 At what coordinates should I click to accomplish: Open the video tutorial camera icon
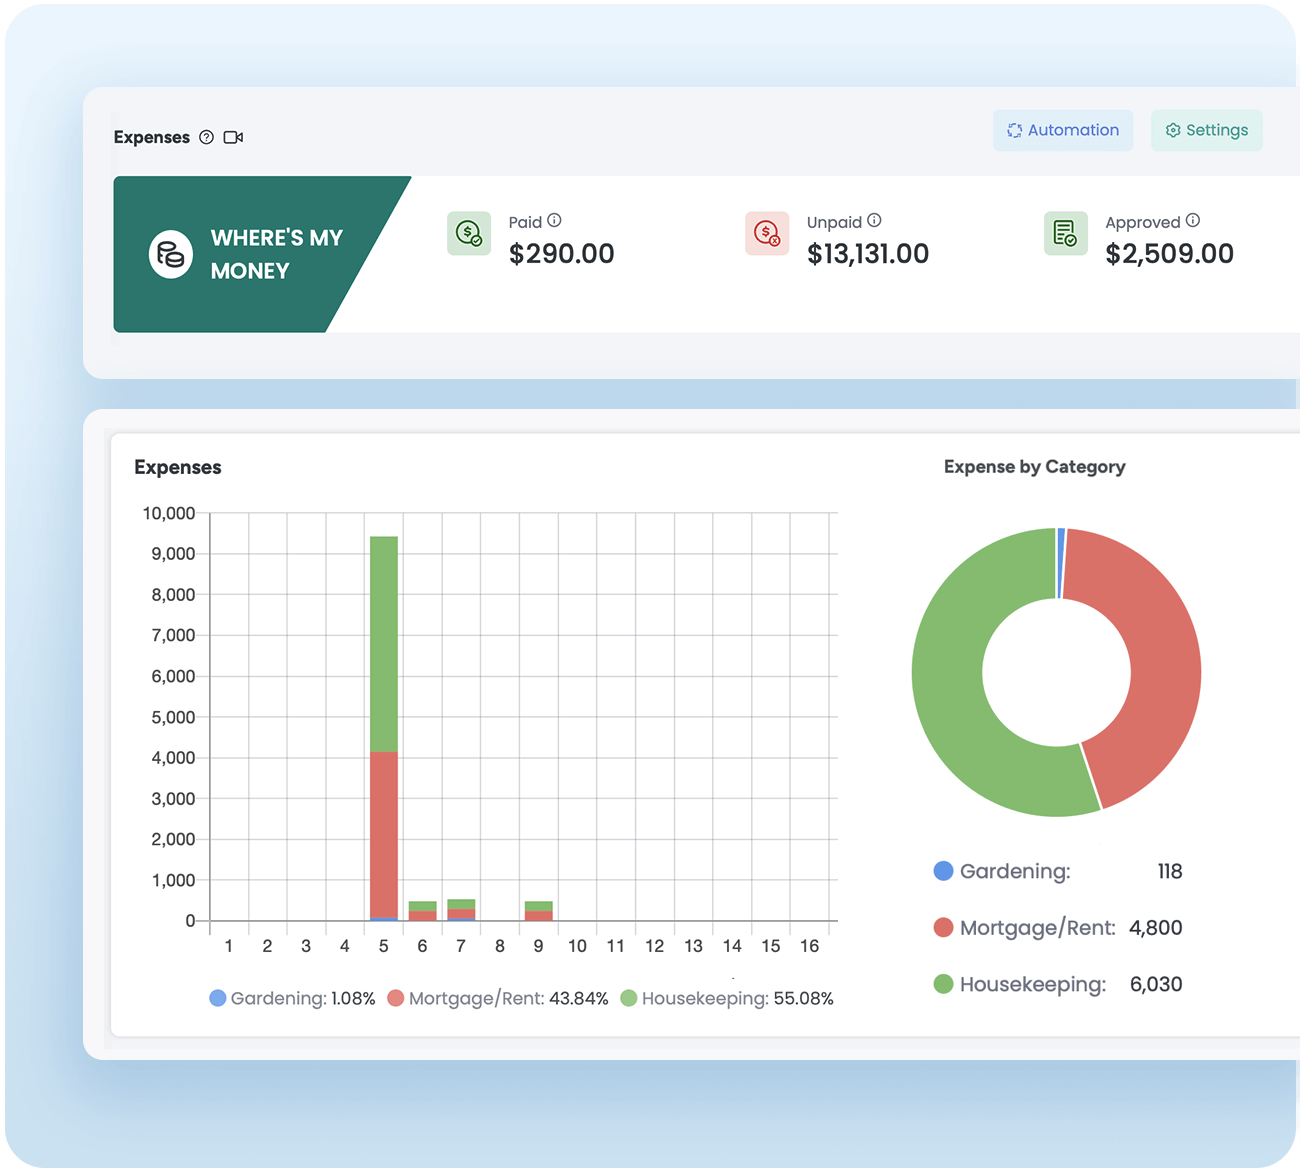(x=233, y=137)
